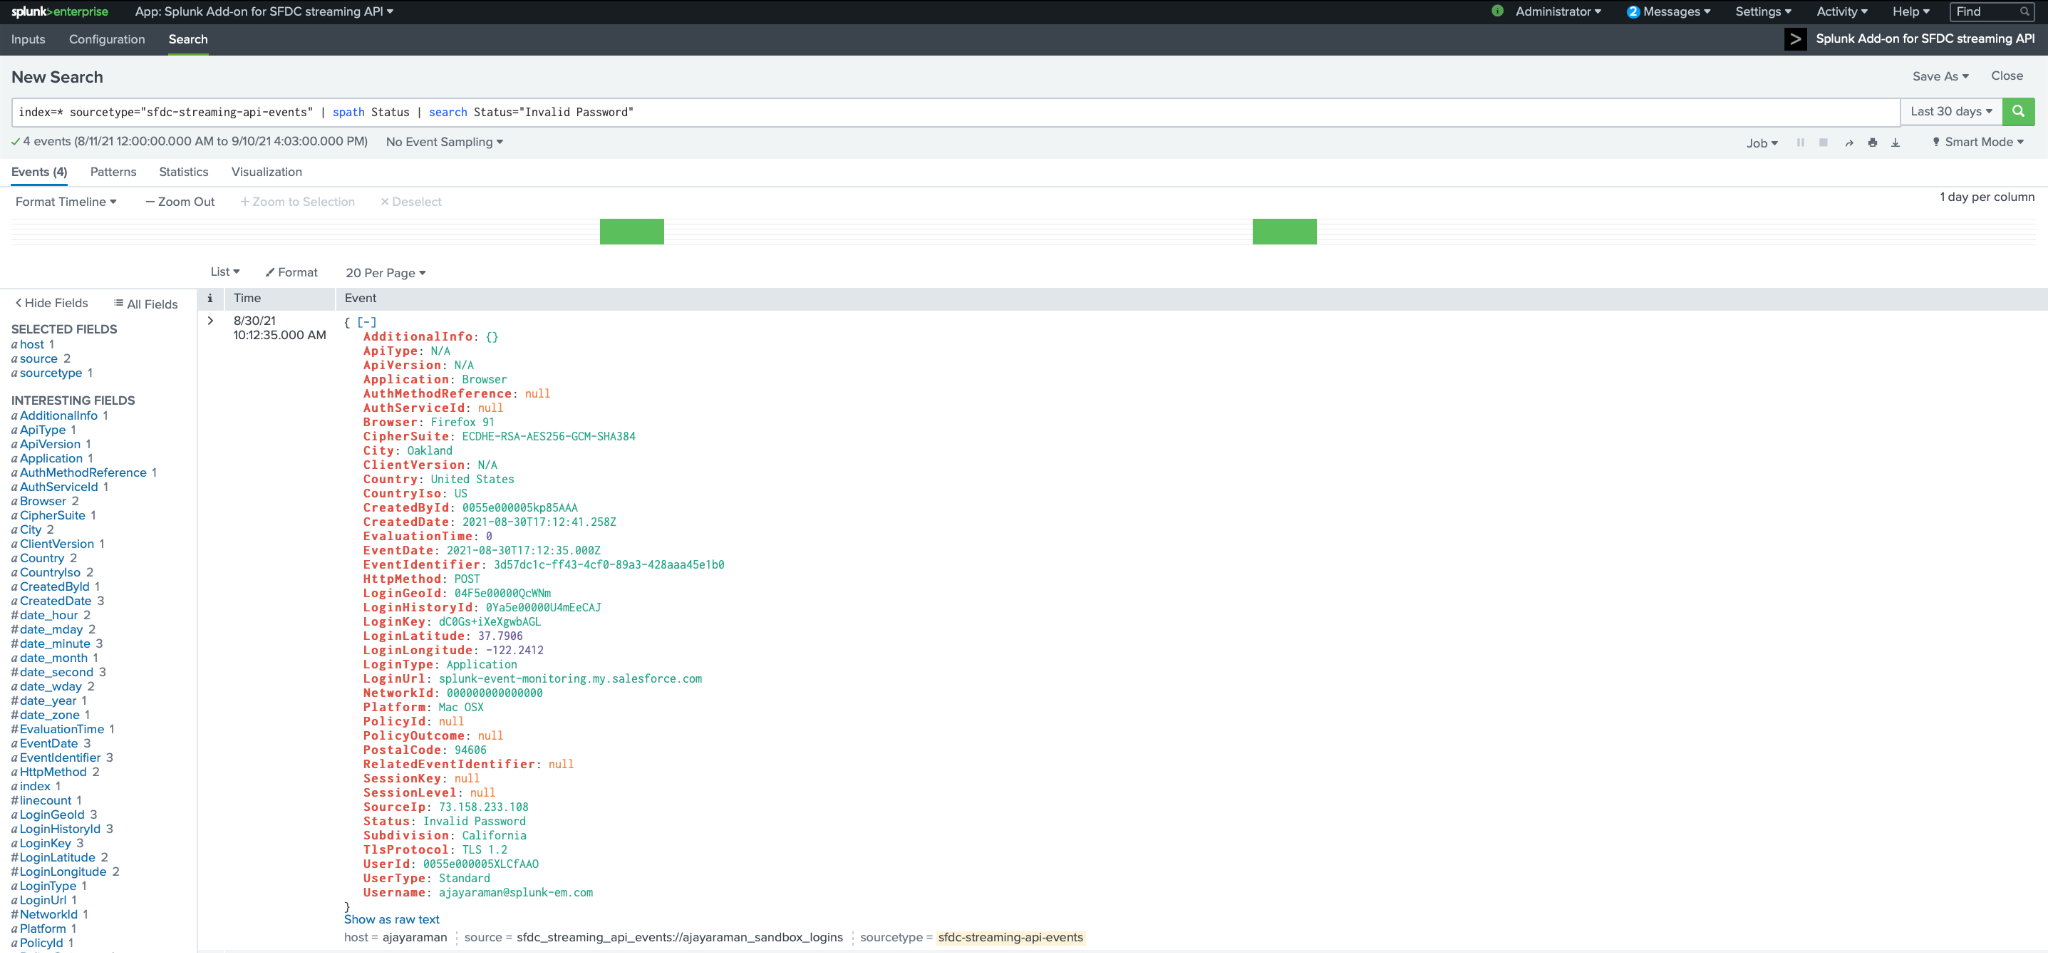Open the date_hour interesting field
This screenshot has width=2048, height=953.
click(49, 615)
